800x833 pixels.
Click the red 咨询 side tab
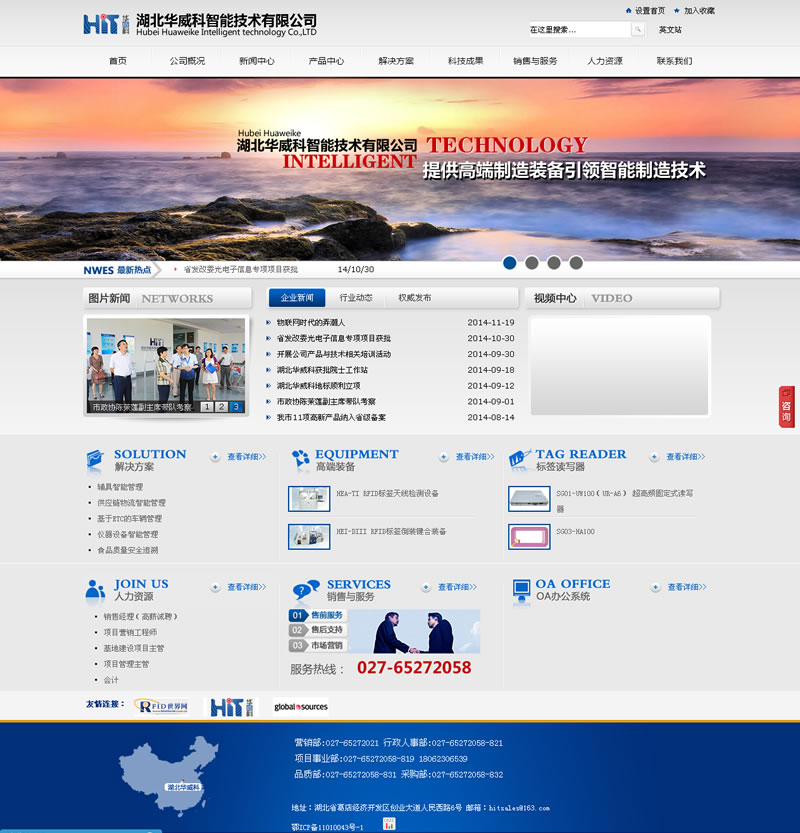click(787, 406)
